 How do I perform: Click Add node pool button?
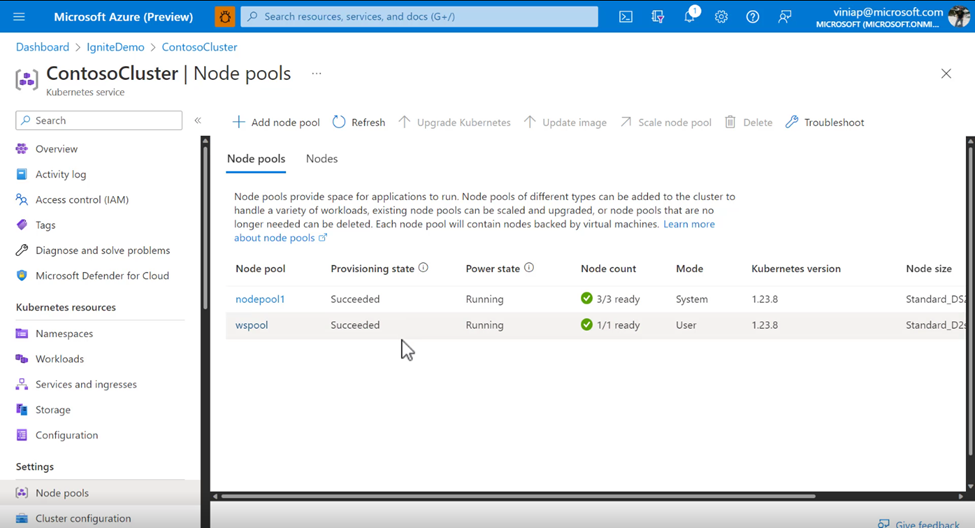[x=276, y=123]
